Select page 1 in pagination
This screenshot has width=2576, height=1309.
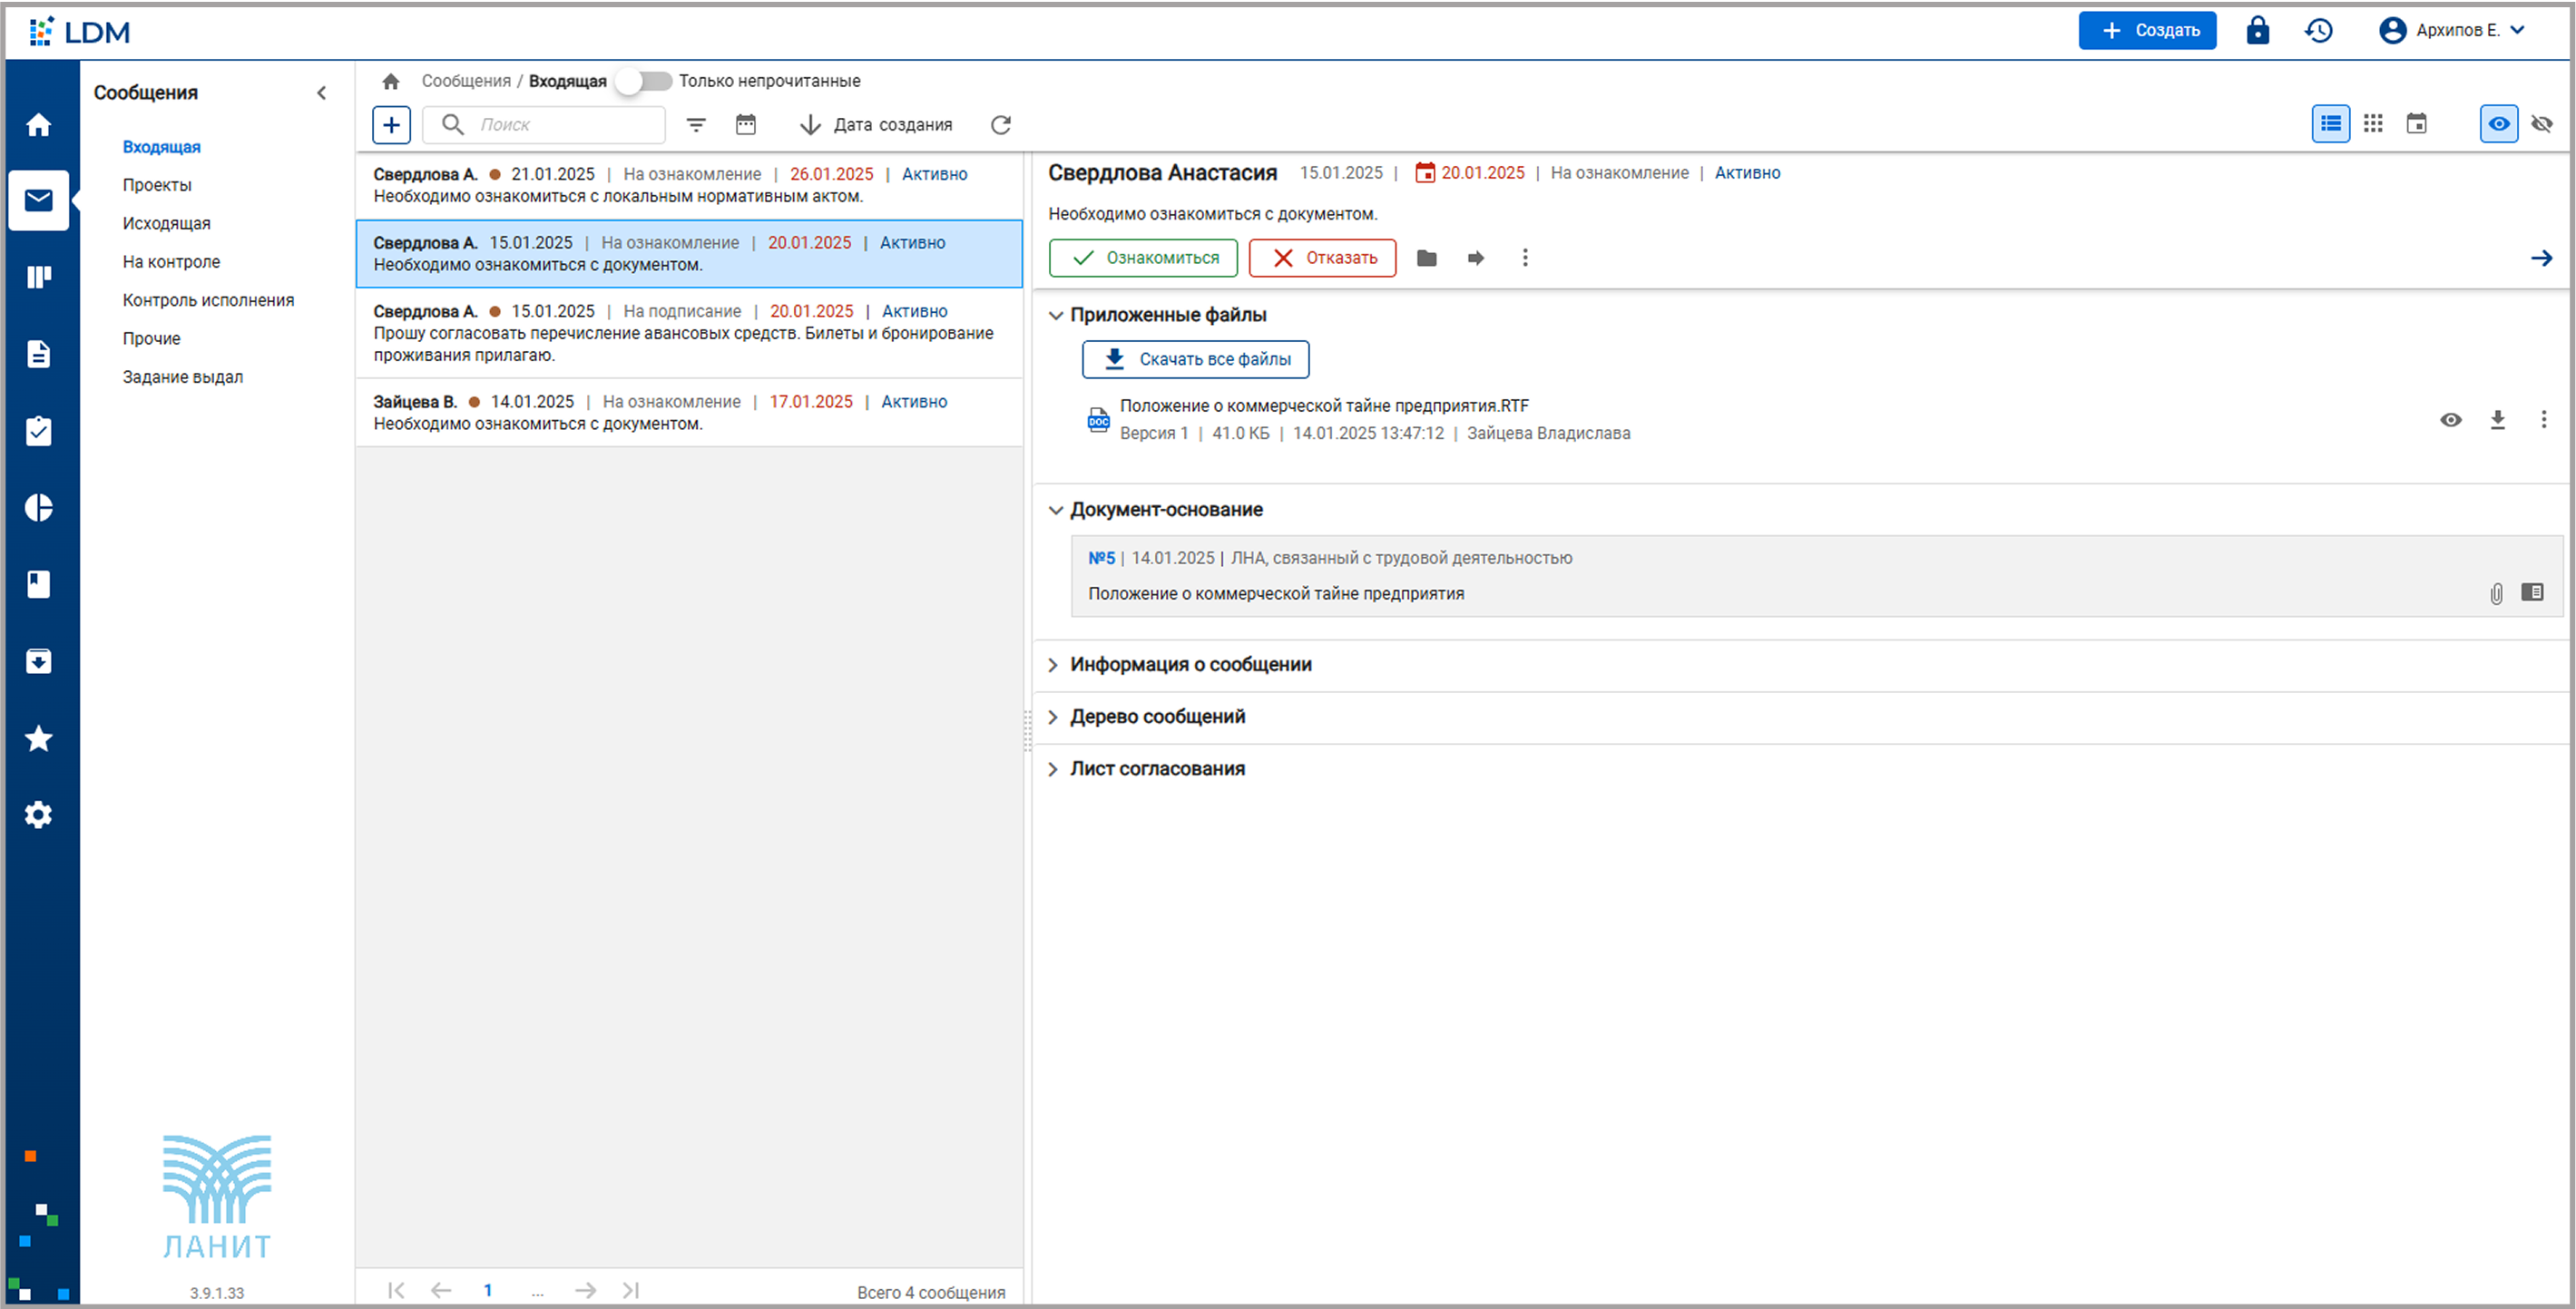488,1291
